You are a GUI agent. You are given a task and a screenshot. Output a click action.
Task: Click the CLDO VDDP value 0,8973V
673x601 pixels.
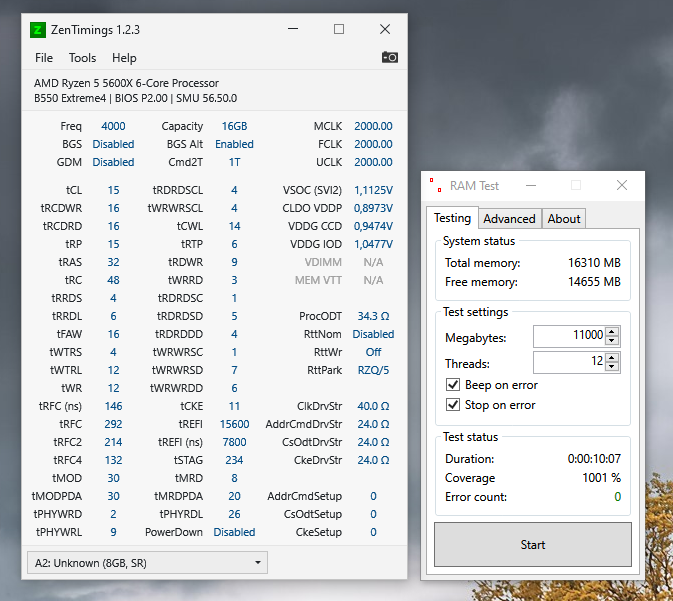[x=373, y=208]
